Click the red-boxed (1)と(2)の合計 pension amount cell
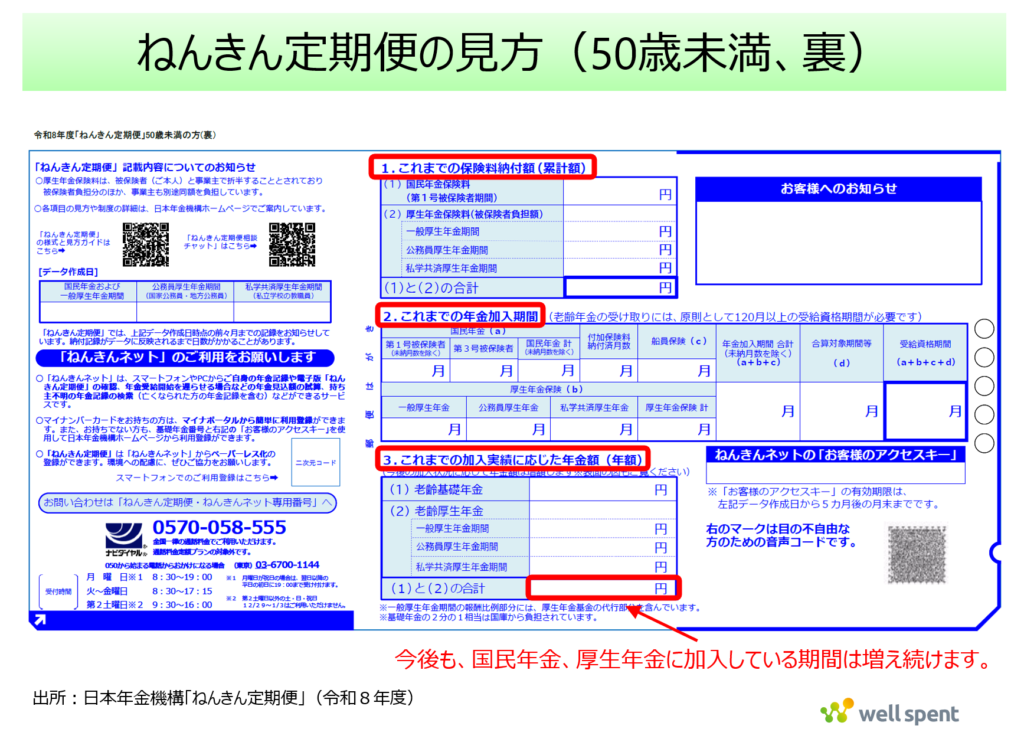 click(603, 588)
